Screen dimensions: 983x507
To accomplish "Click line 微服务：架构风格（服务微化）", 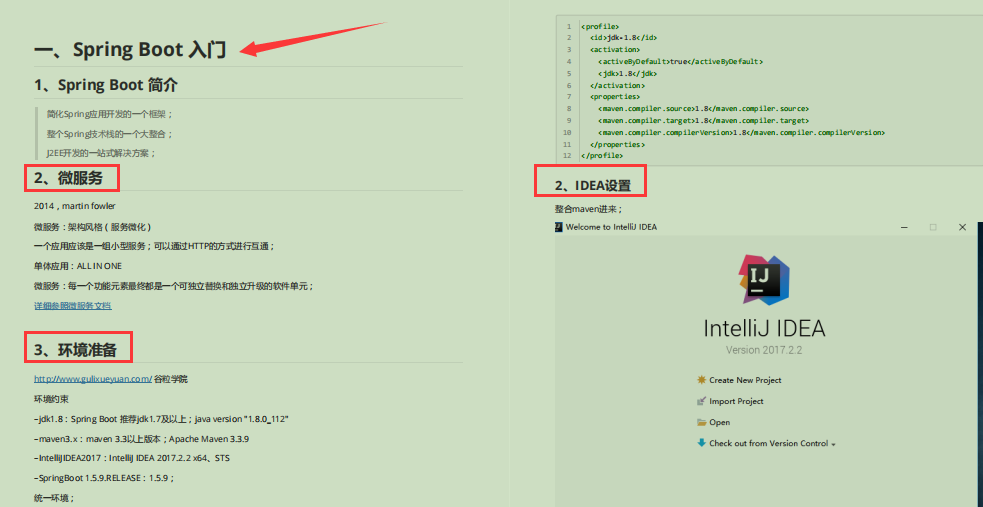I will (x=92, y=226).
